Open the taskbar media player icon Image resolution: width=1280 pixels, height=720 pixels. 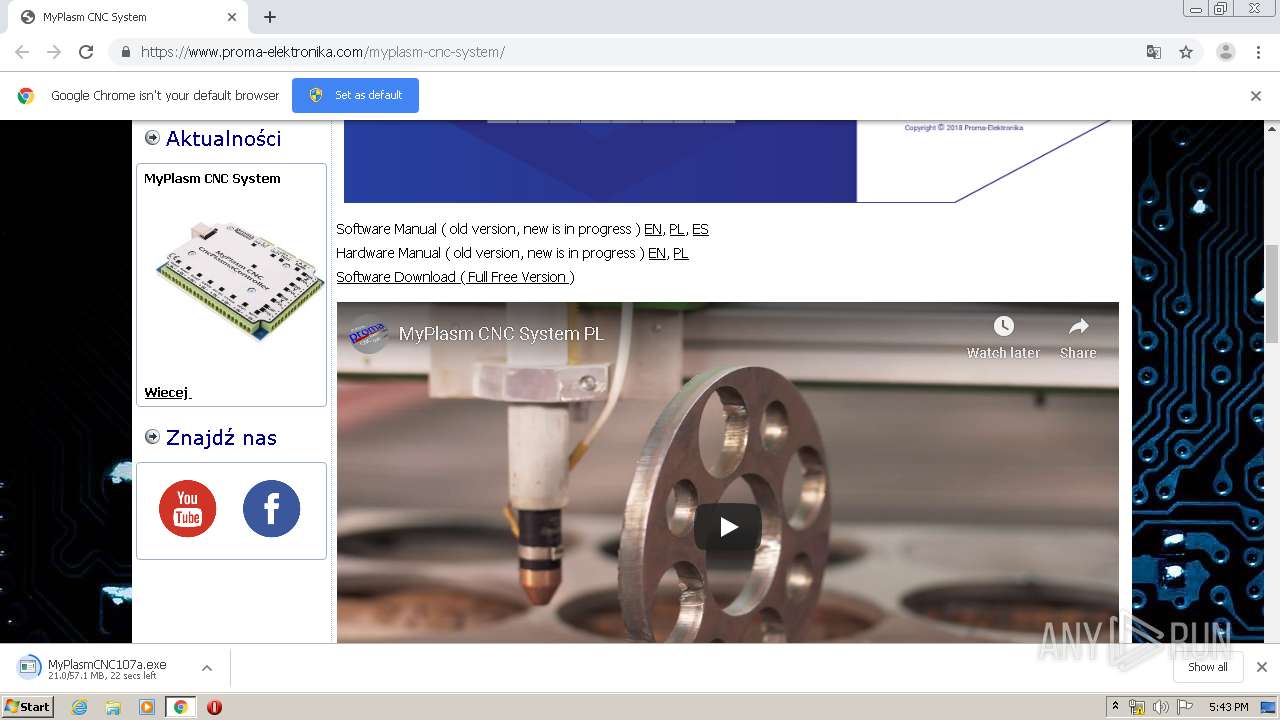[147, 707]
